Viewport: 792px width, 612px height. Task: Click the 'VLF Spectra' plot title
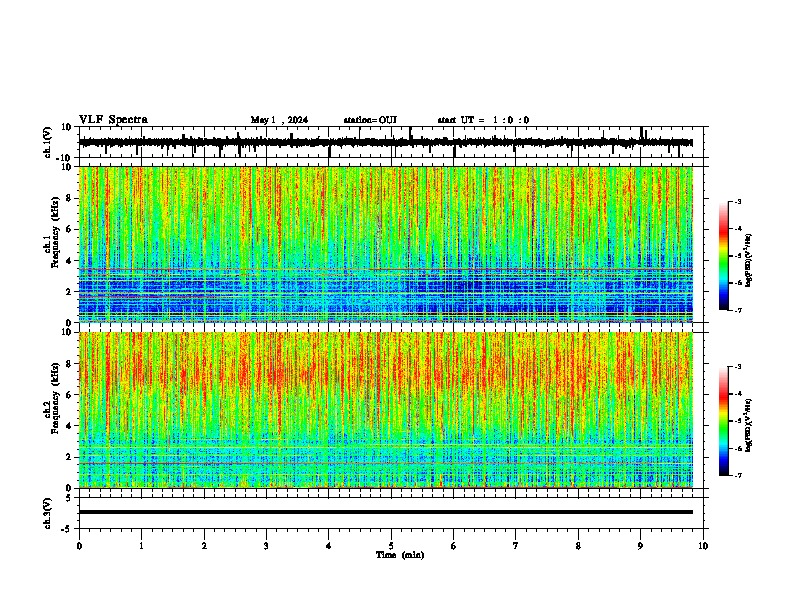pos(113,120)
